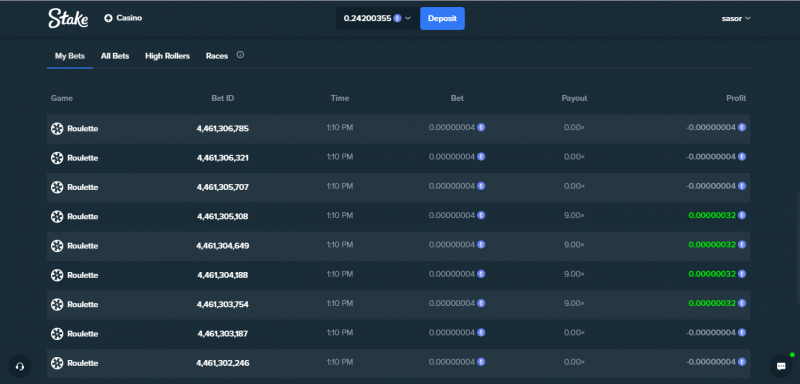Click 0.00× payout in row 4,461,306,321
The height and width of the screenshot is (384, 800).
(574, 157)
